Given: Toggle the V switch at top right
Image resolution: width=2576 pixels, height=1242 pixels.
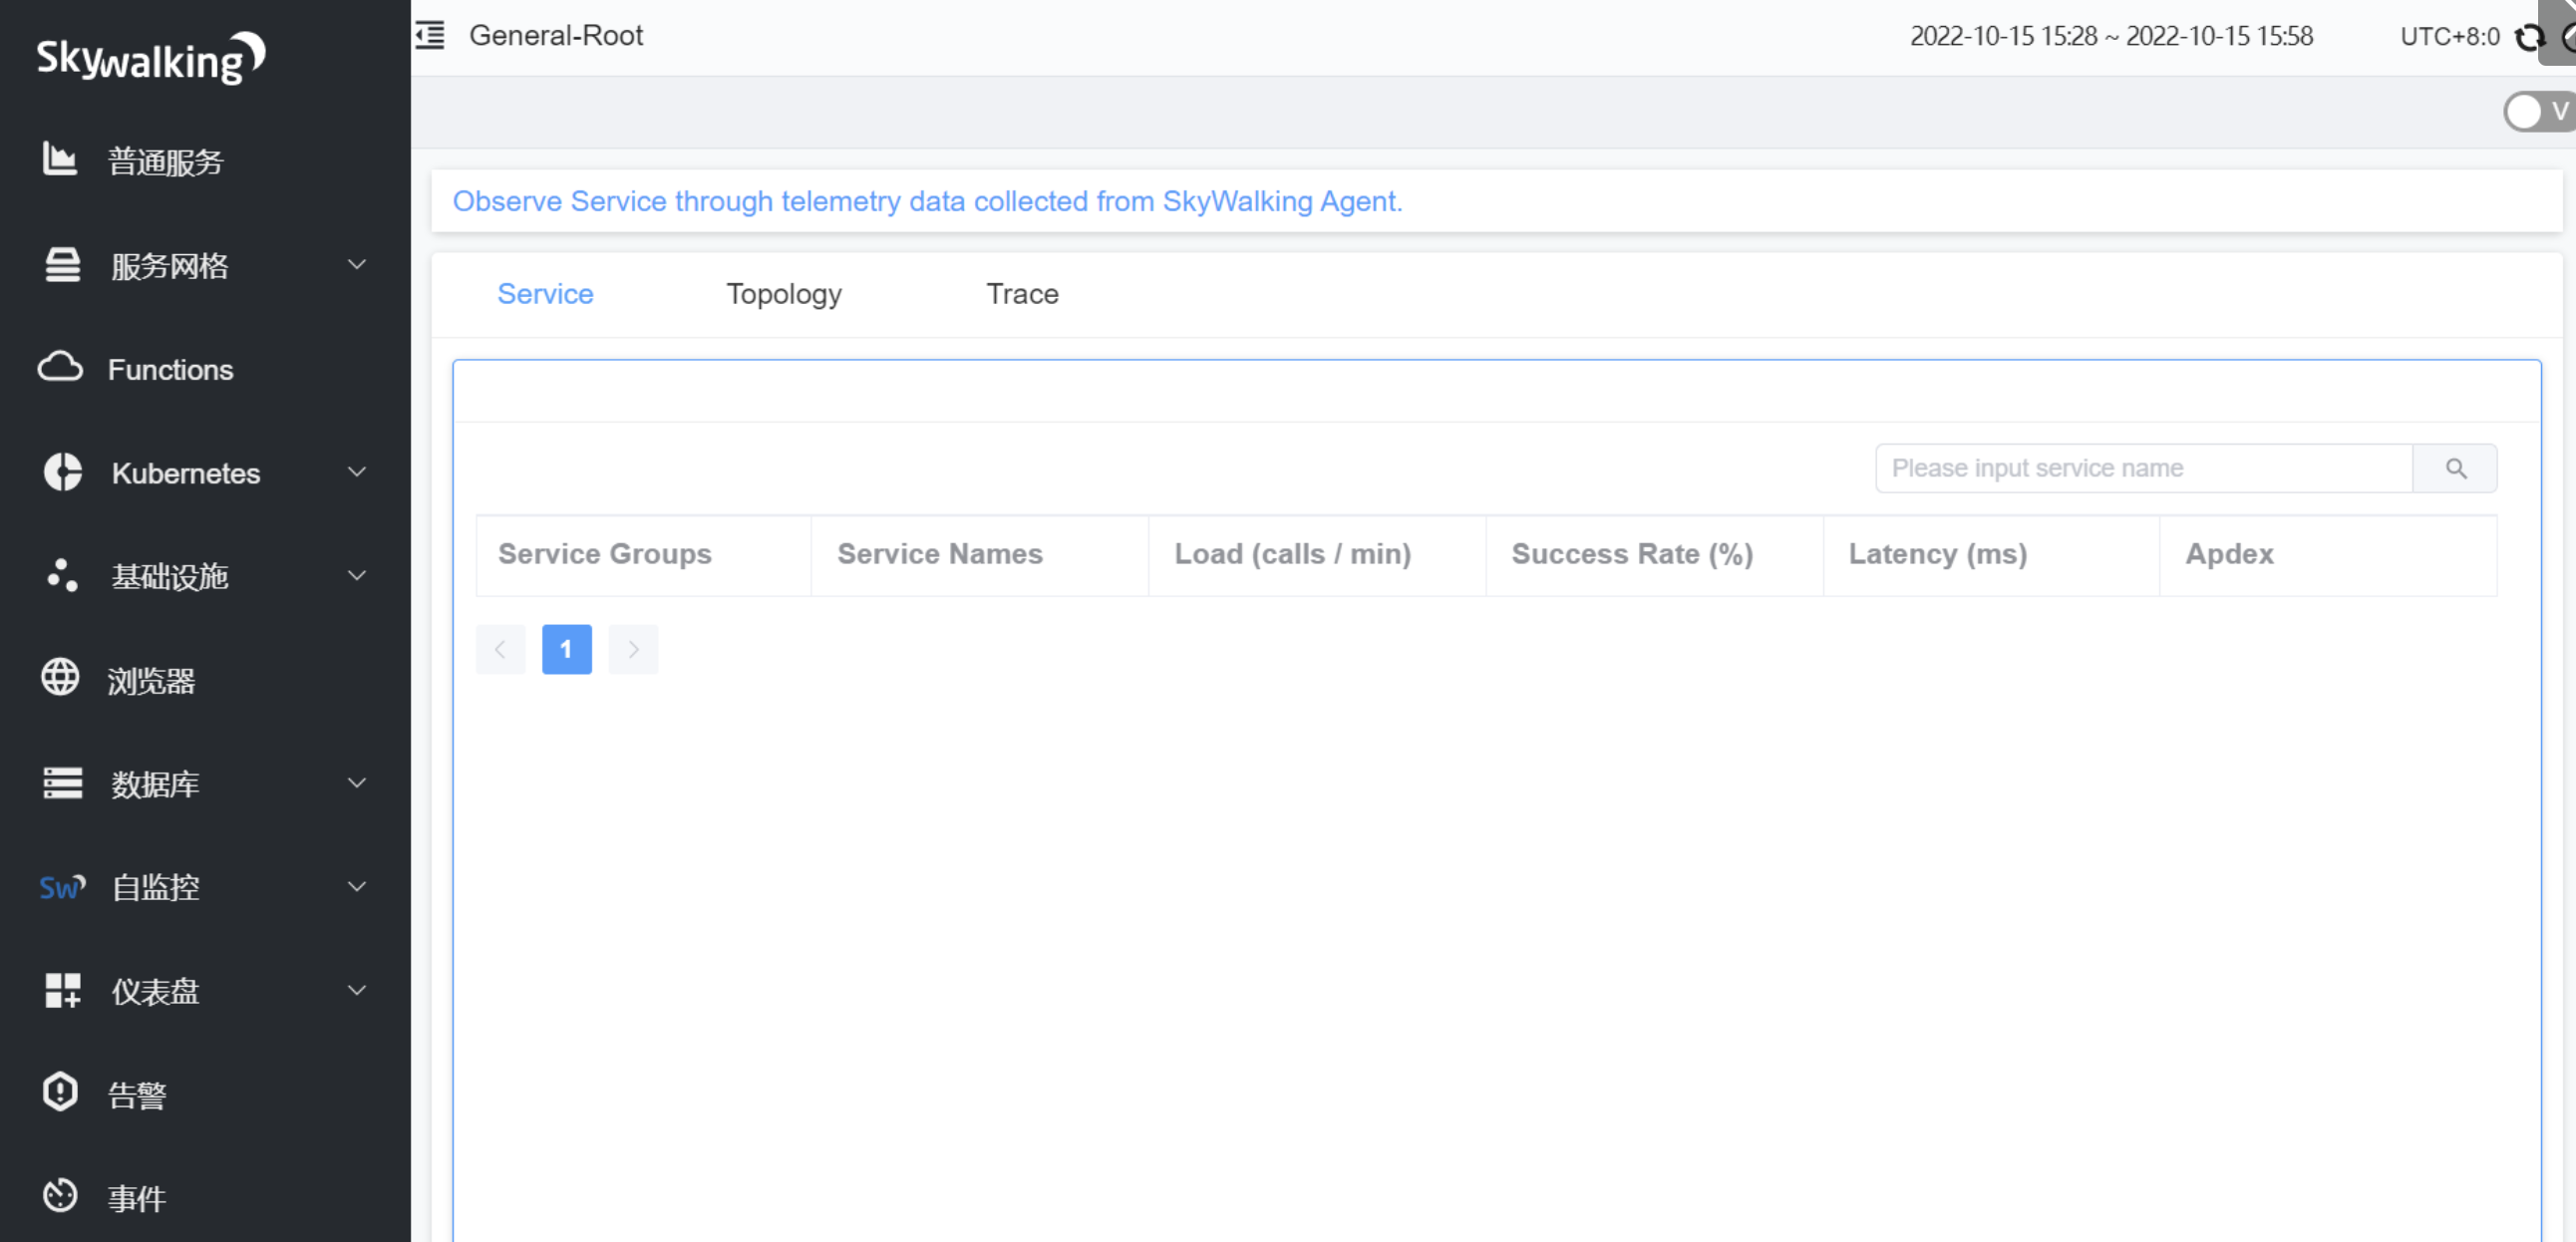Looking at the screenshot, I should [2536, 111].
